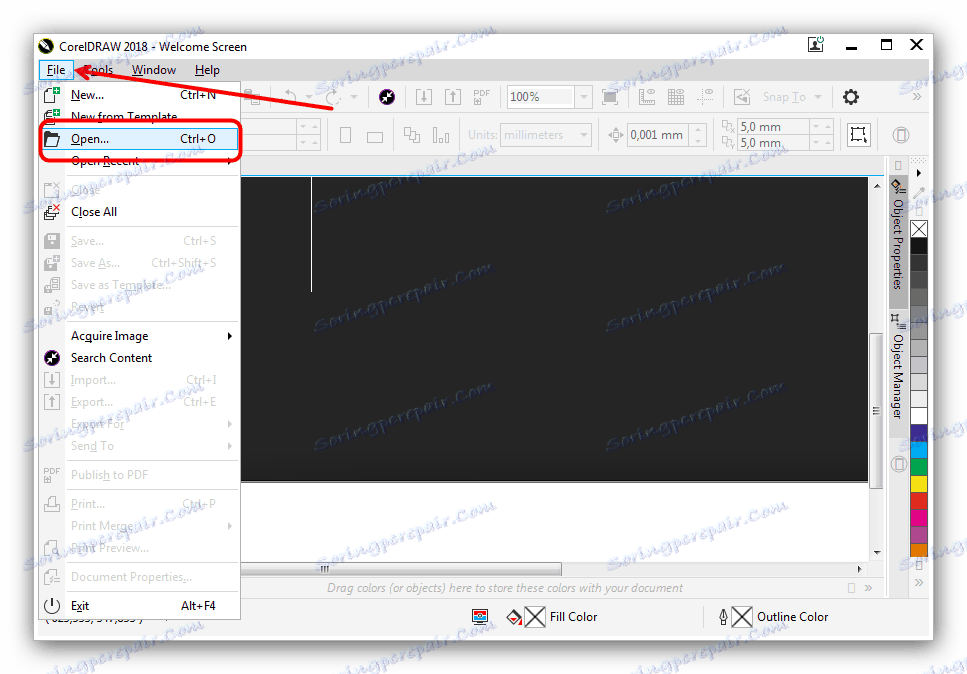Click the Outline Color label in status bar
Image resolution: width=967 pixels, height=674 pixels.
coord(792,617)
